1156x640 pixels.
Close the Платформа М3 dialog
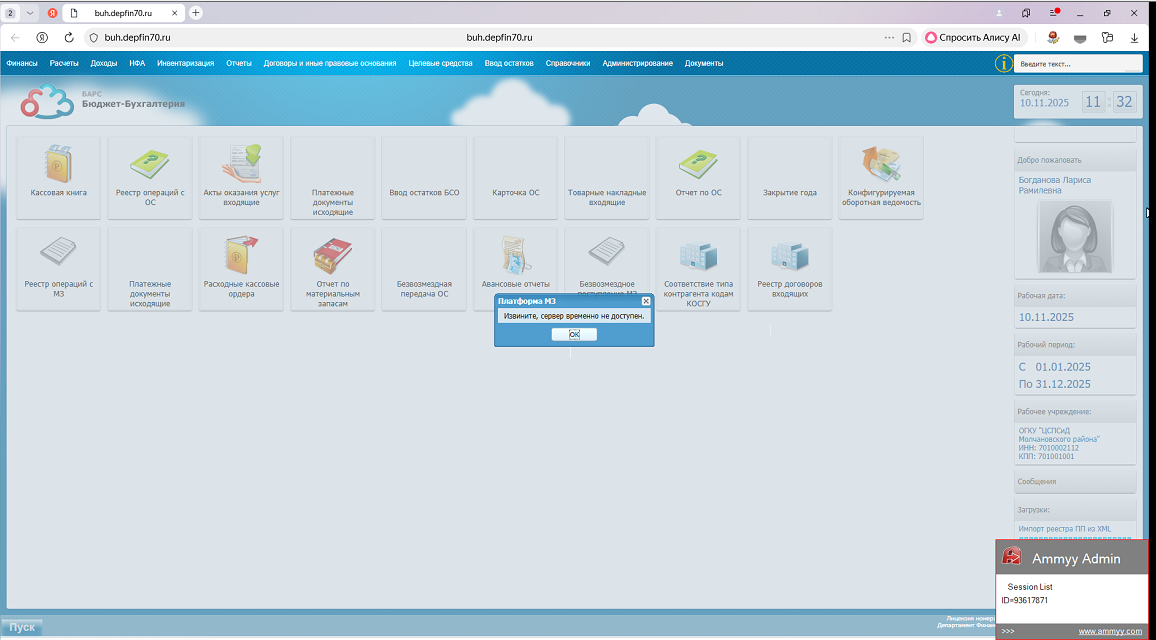646,301
